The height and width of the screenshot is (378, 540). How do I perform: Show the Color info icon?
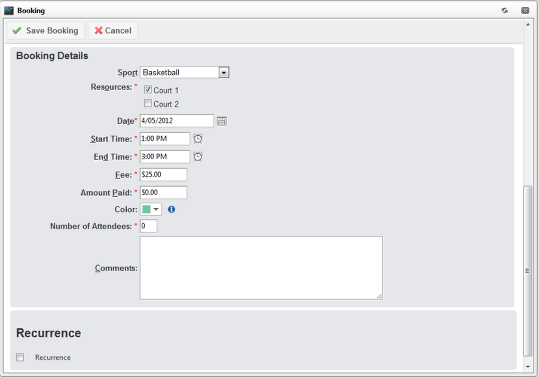pos(172,209)
